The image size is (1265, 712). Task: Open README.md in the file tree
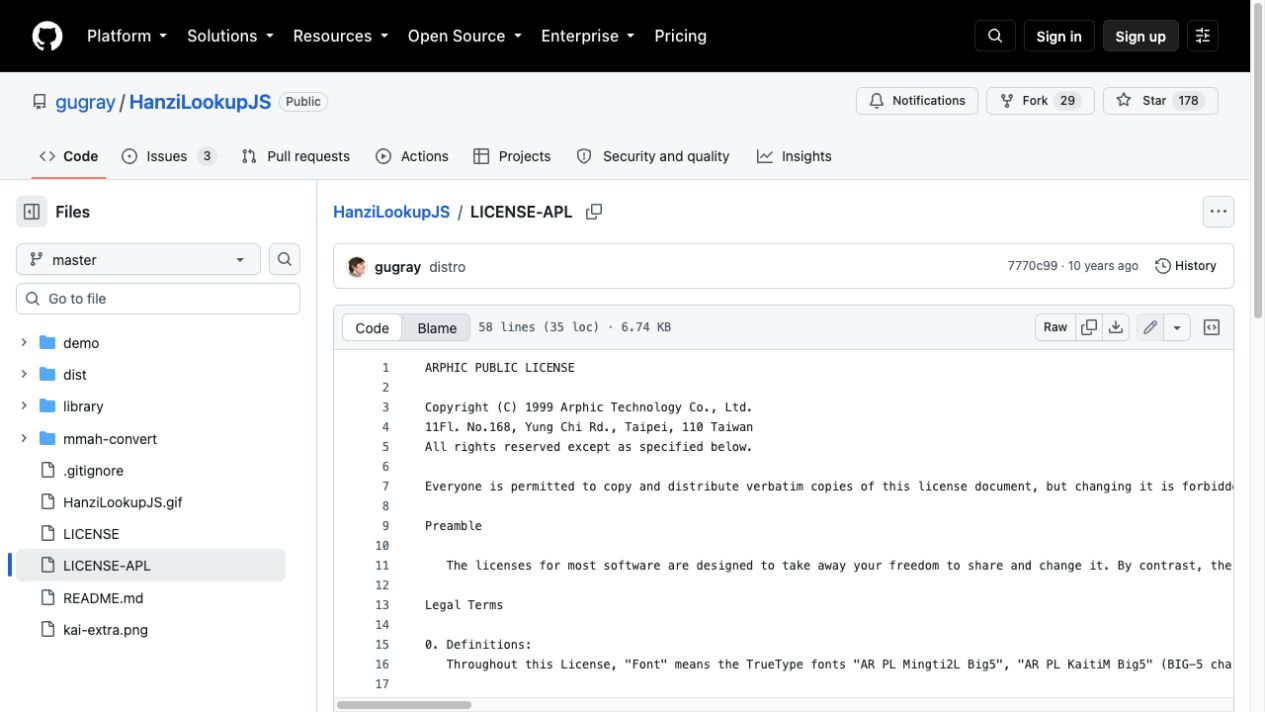point(103,598)
